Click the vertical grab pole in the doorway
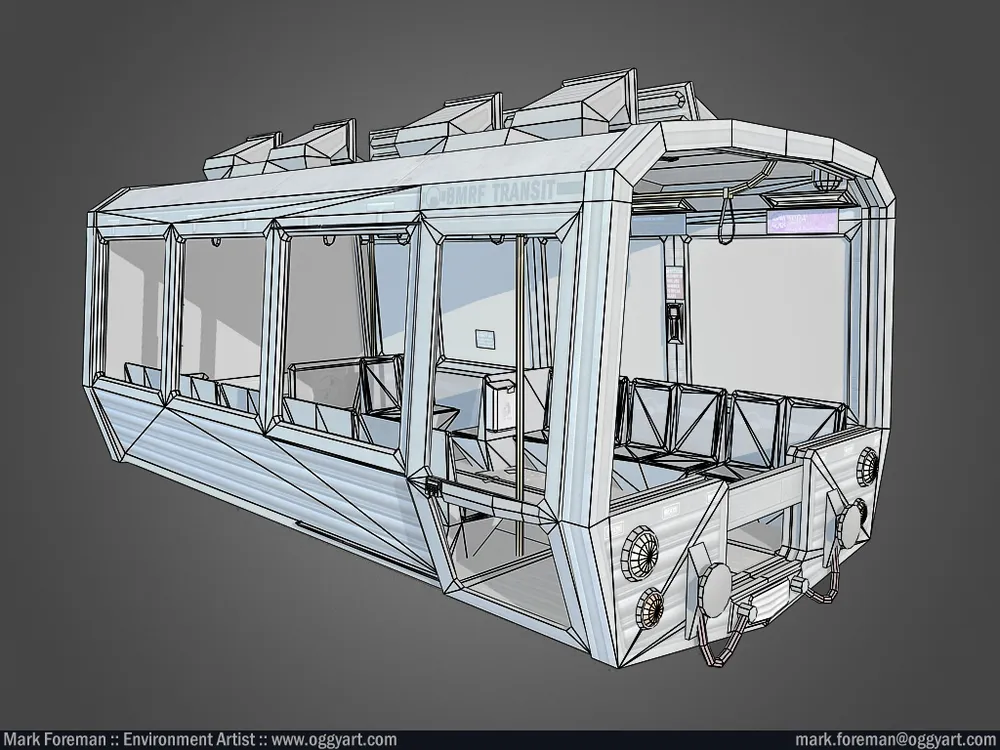Screen dimensions: 1000x750 (520, 300)
